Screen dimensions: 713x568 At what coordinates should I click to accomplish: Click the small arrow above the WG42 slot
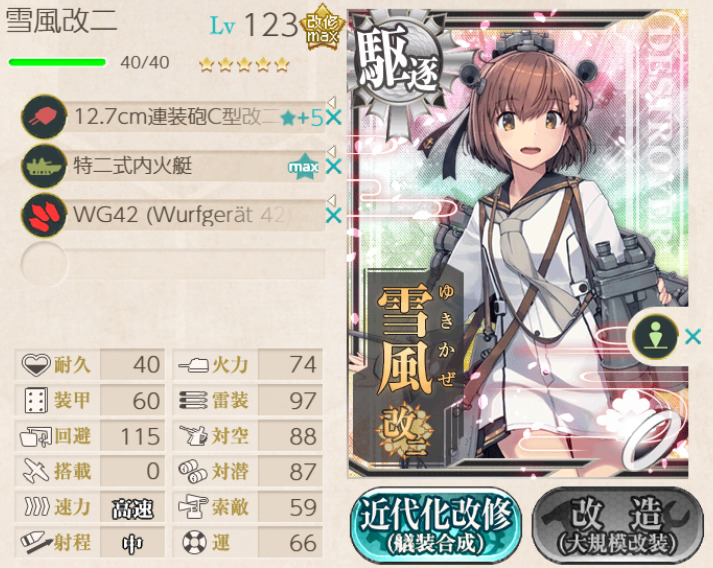coord(332,199)
